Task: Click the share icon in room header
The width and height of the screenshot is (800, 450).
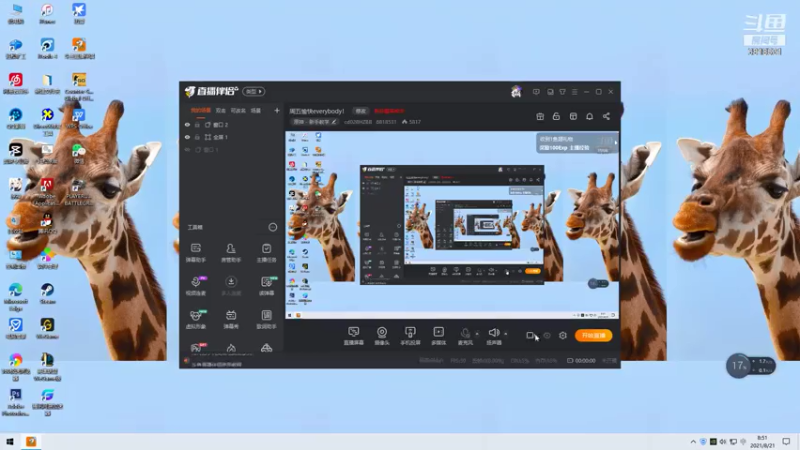Action: coord(606,116)
